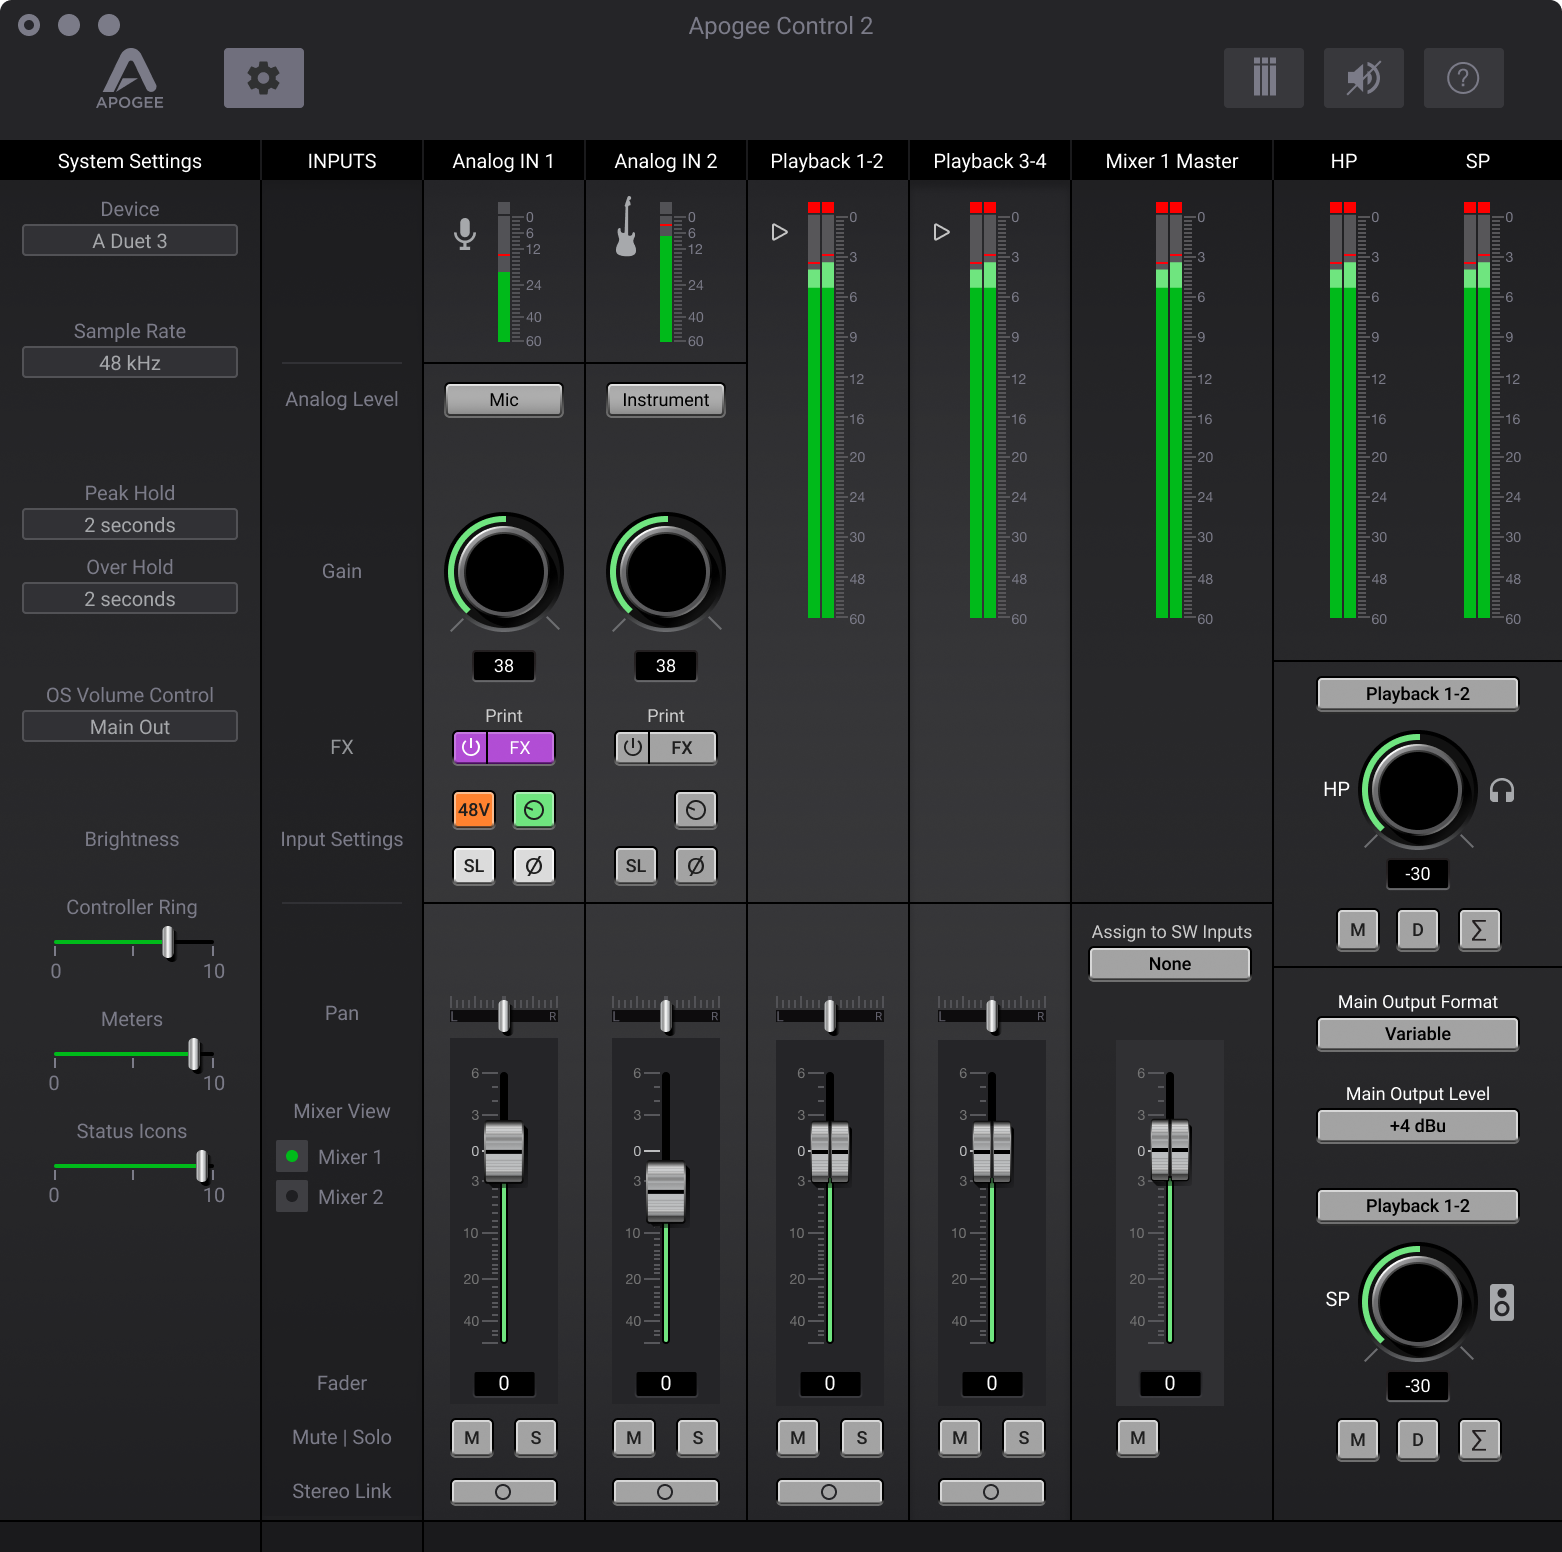1562x1552 pixels.
Task: Toggle Stereo Link for Analog IN 1
Action: point(503,1492)
